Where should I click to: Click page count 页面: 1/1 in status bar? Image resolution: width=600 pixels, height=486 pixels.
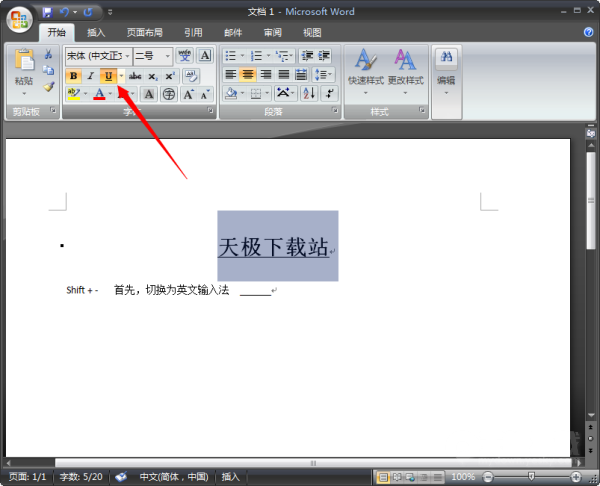27,477
